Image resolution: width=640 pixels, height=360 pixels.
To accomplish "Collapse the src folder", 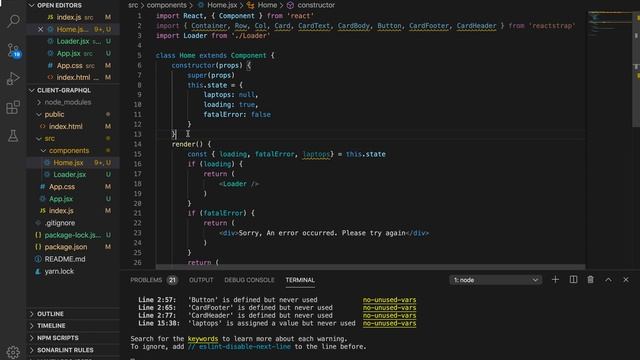I will 49,138.
